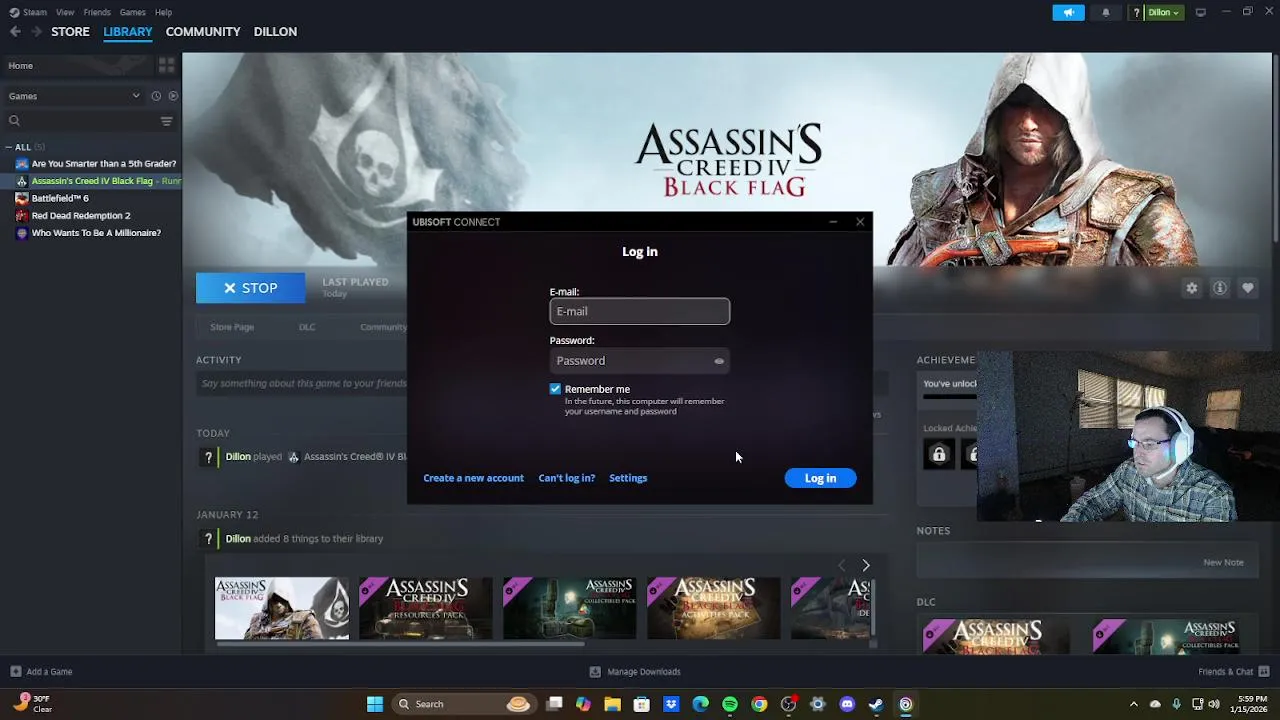This screenshot has width=1280, height=720.
Task: Select Battlefield 6 in library list
Action: click(x=60, y=198)
